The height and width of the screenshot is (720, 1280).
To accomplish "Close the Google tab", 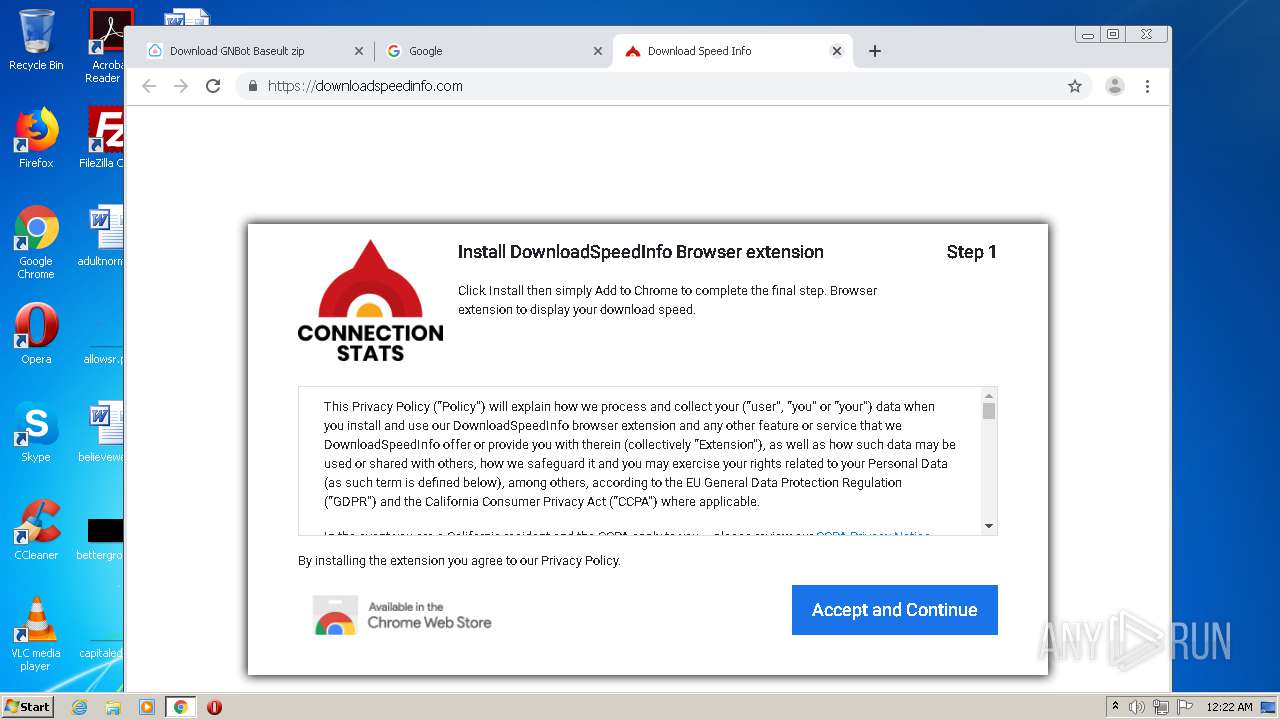I will coord(598,51).
